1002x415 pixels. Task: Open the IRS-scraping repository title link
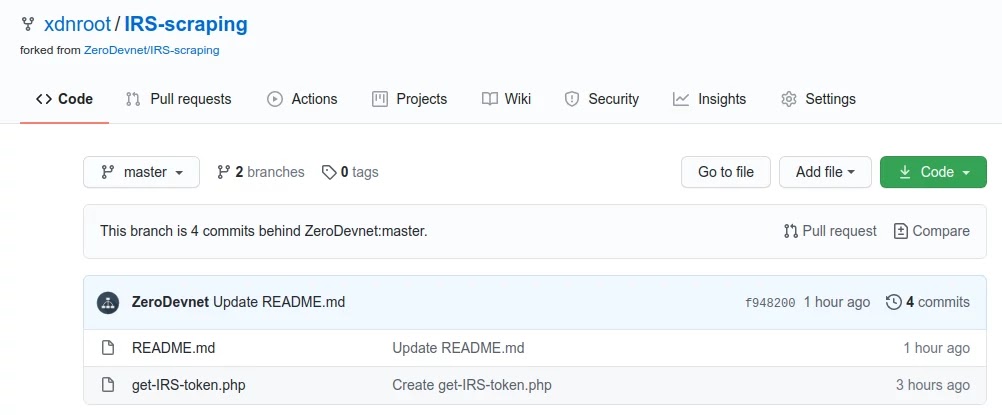pos(186,24)
